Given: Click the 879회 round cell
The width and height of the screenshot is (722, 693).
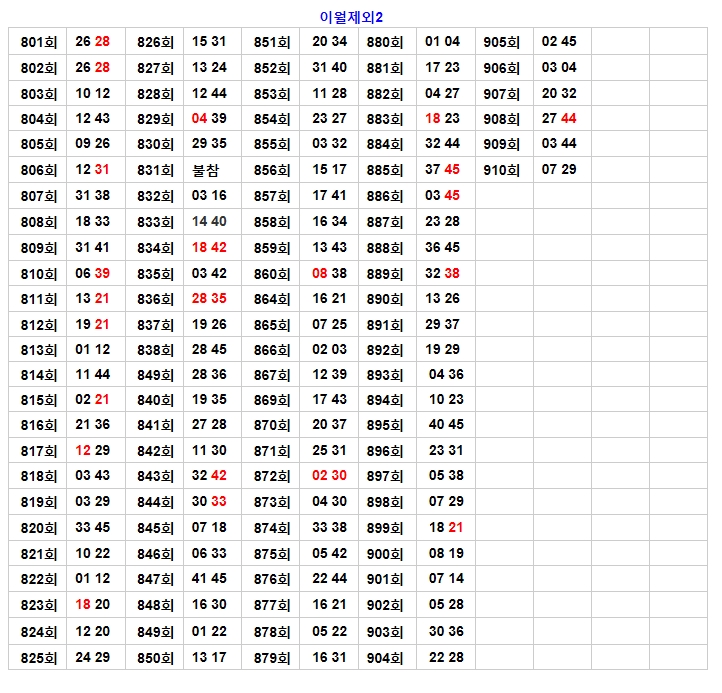Looking at the screenshot, I should [272, 657].
